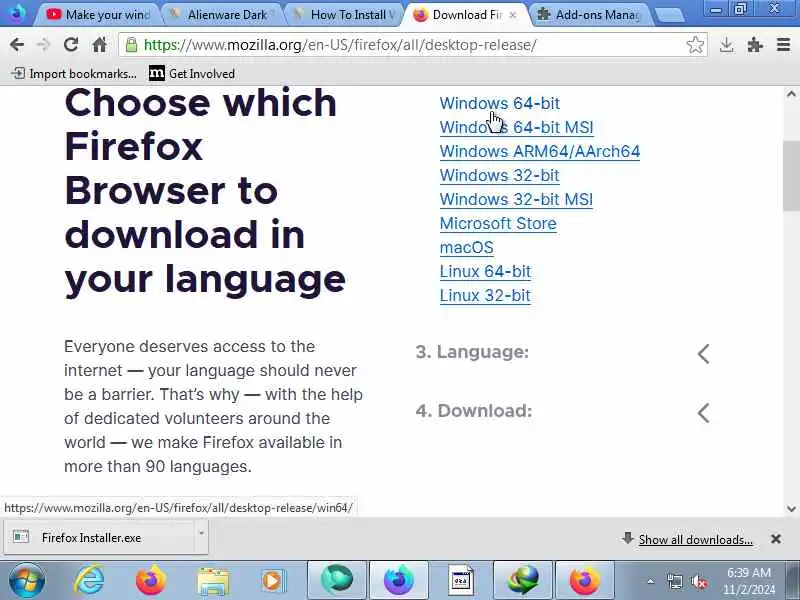Open the Windows Start button
Viewport: 800px width, 600px height.
[26, 580]
